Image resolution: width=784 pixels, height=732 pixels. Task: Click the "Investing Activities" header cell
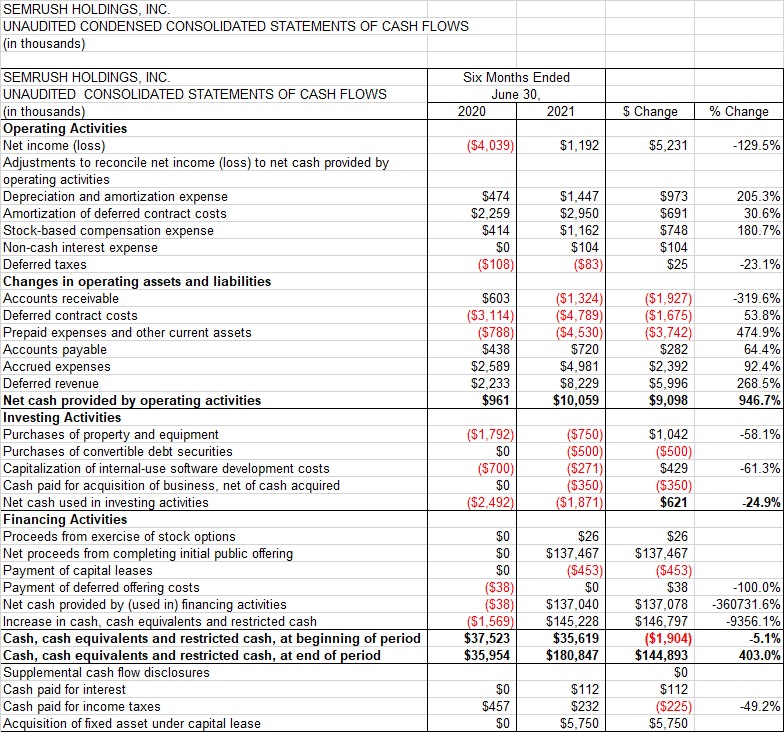(x=62, y=418)
